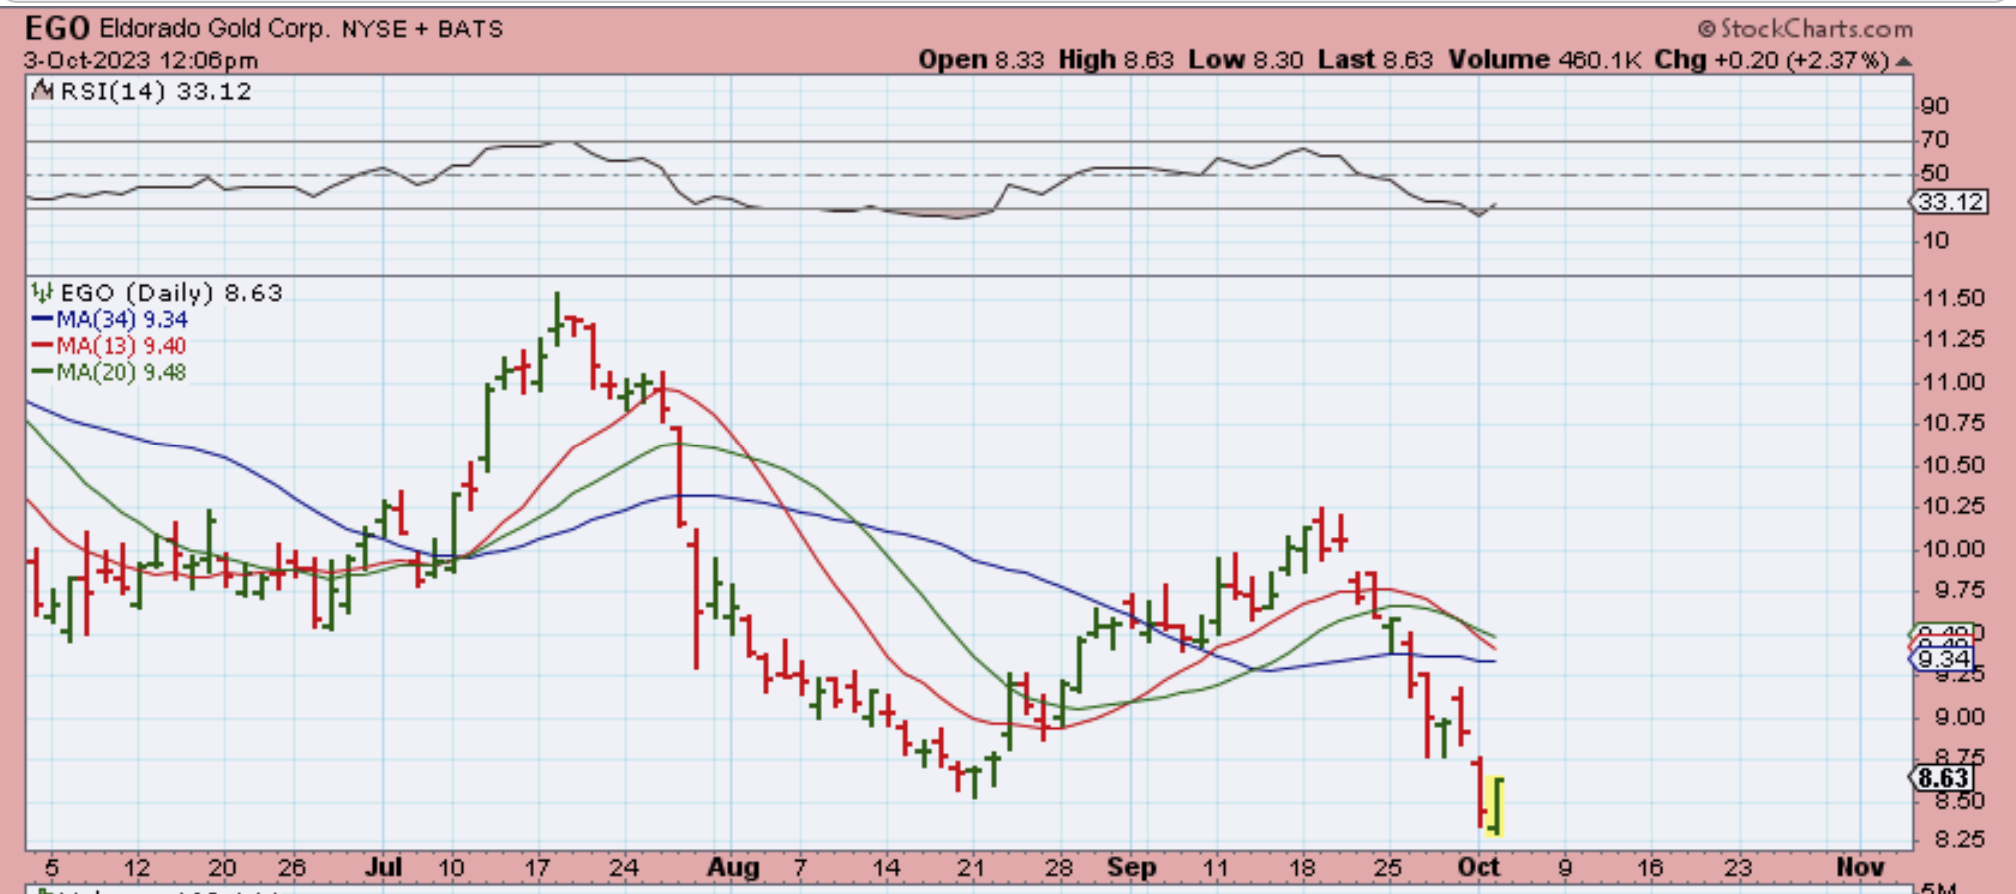Open the StockCharts.com copyright link
Screen dimensions: 2016x894
tap(1805, 29)
